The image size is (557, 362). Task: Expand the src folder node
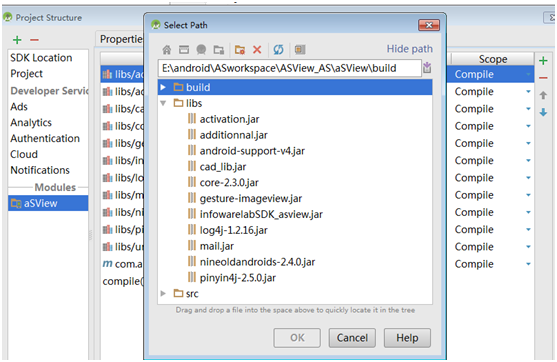tap(163, 293)
